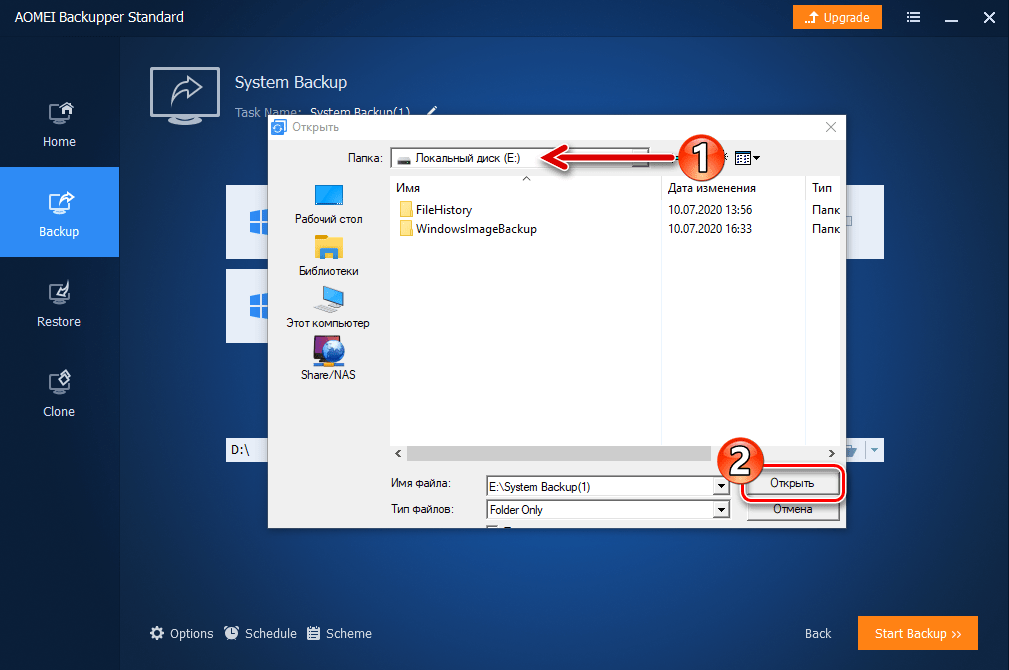
Task: Go Back to previous step
Action: click(818, 633)
